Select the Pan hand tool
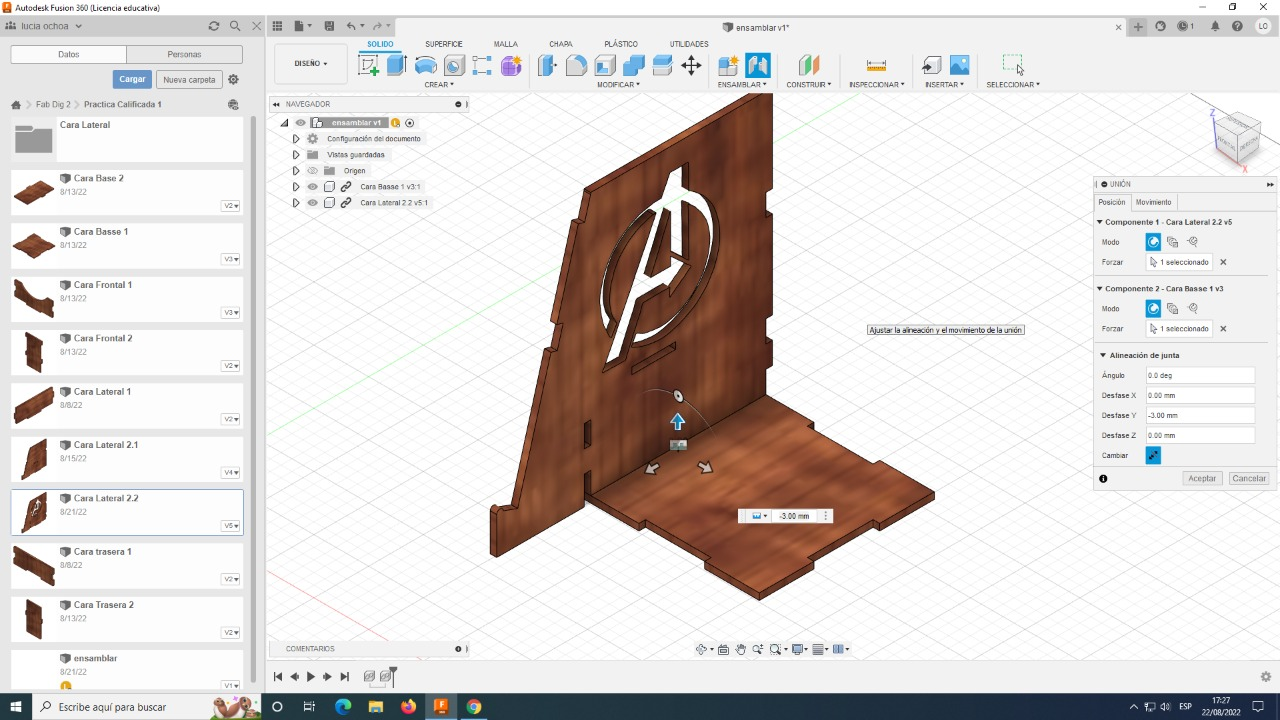The height and width of the screenshot is (720, 1280). [x=741, y=649]
